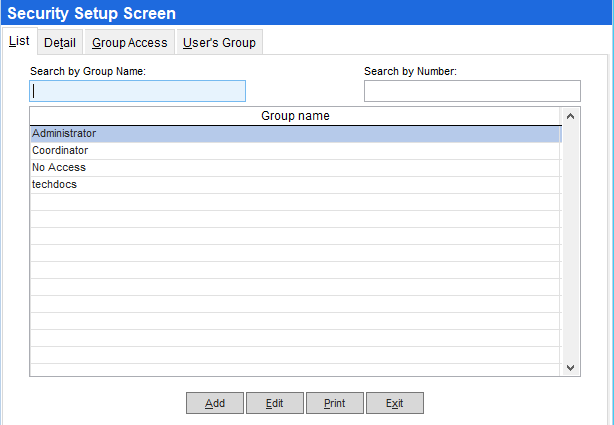
Task: Print the group list
Action: [x=335, y=403]
